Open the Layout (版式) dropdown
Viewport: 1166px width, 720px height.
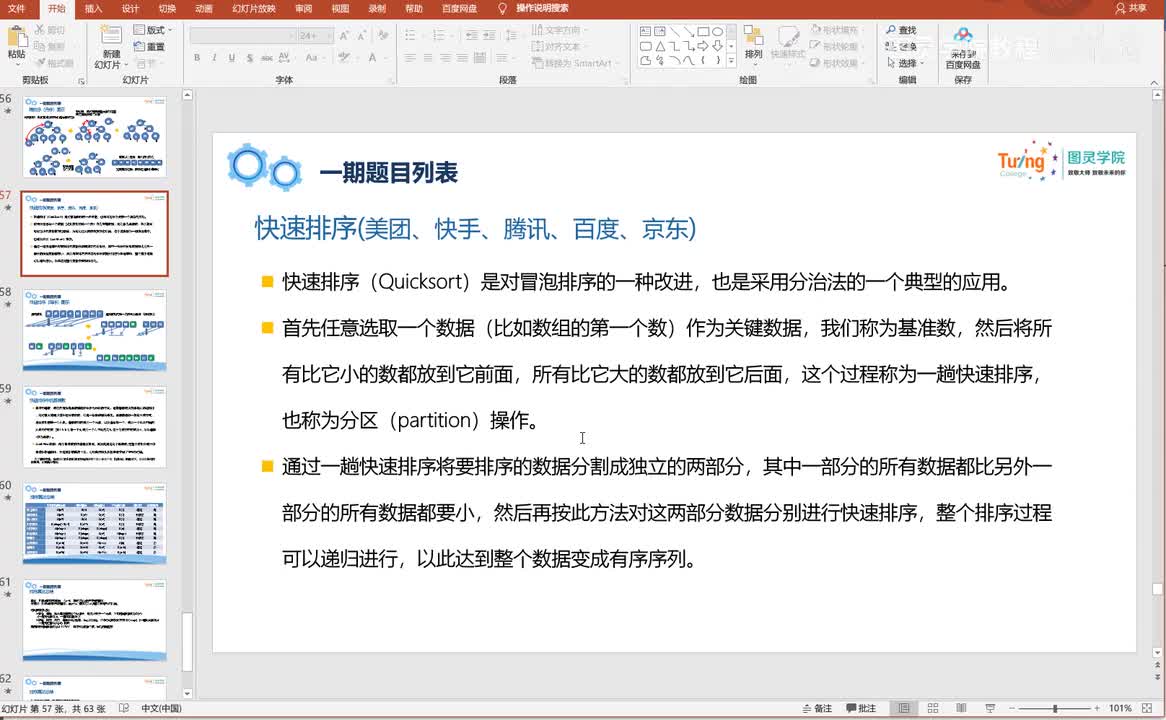153,30
